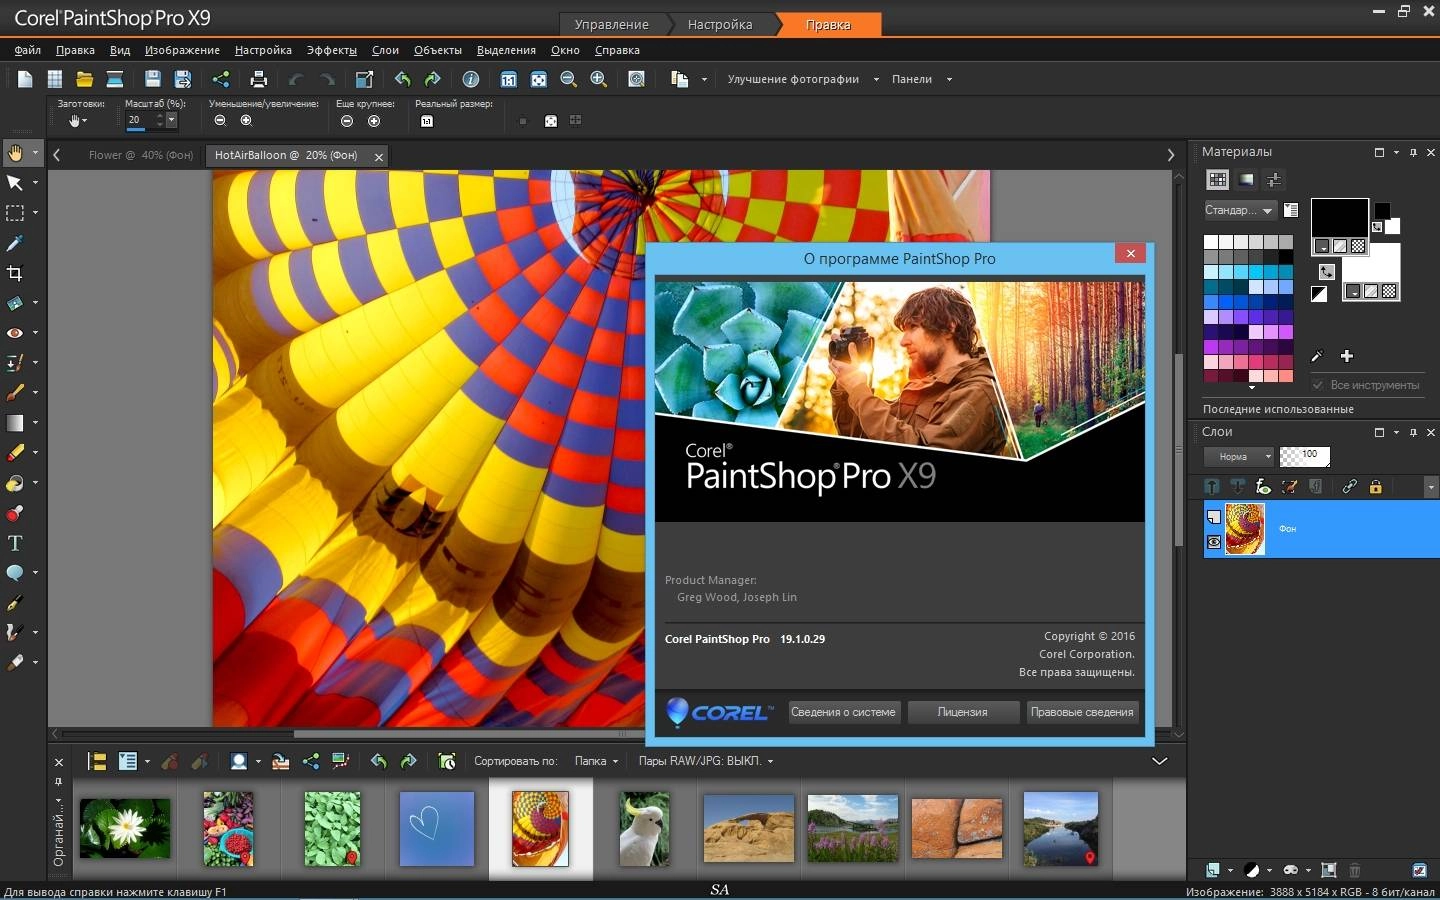Open the Изображение menu
This screenshot has width=1440, height=900.
click(x=182, y=50)
